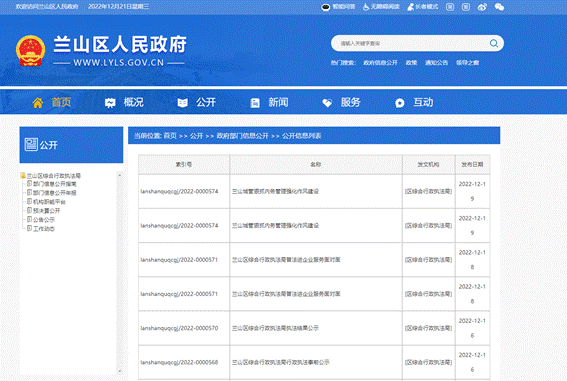
Task: Select tree item 机构职能平台
Action: (x=49, y=202)
